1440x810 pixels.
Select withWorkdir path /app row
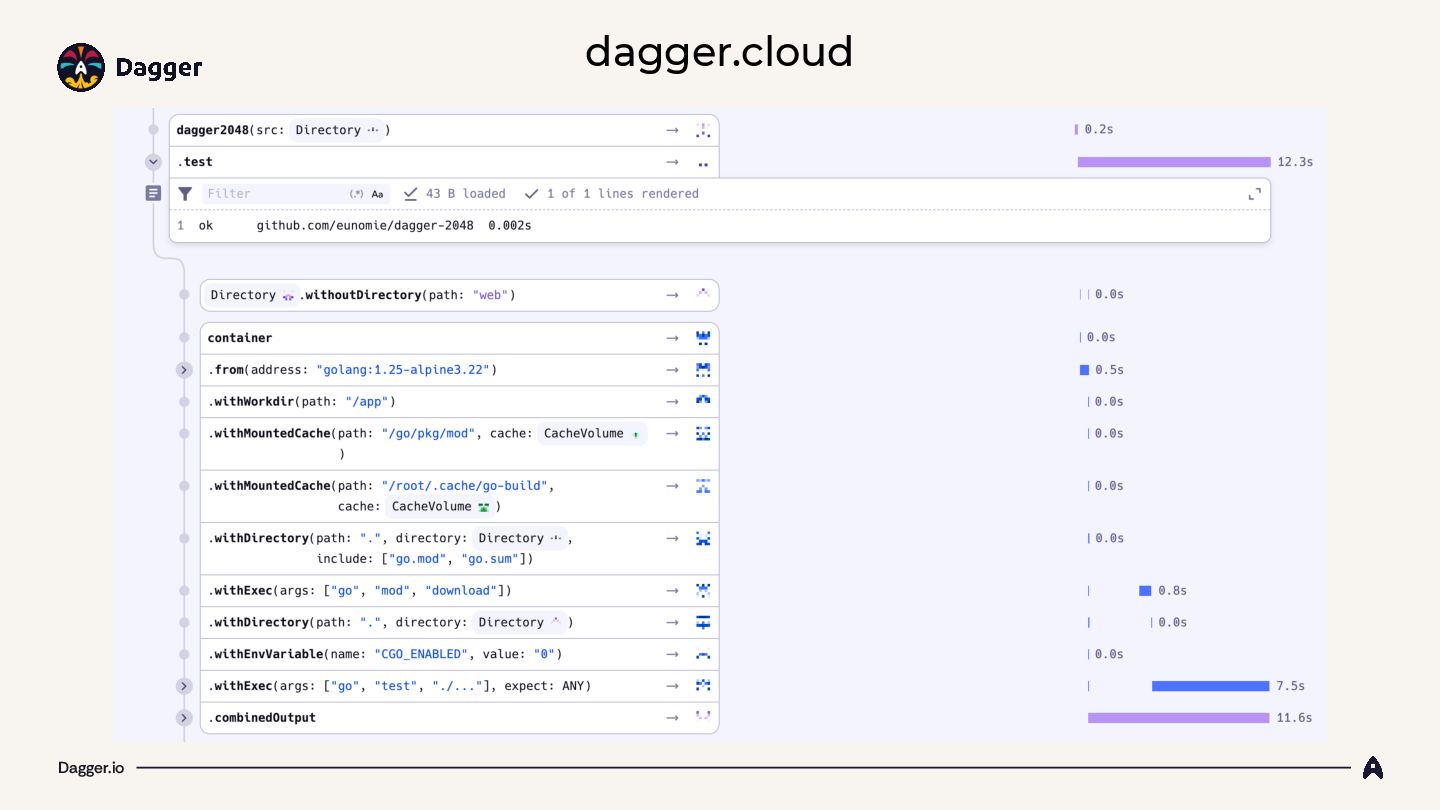pyautogui.click(x=459, y=402)
